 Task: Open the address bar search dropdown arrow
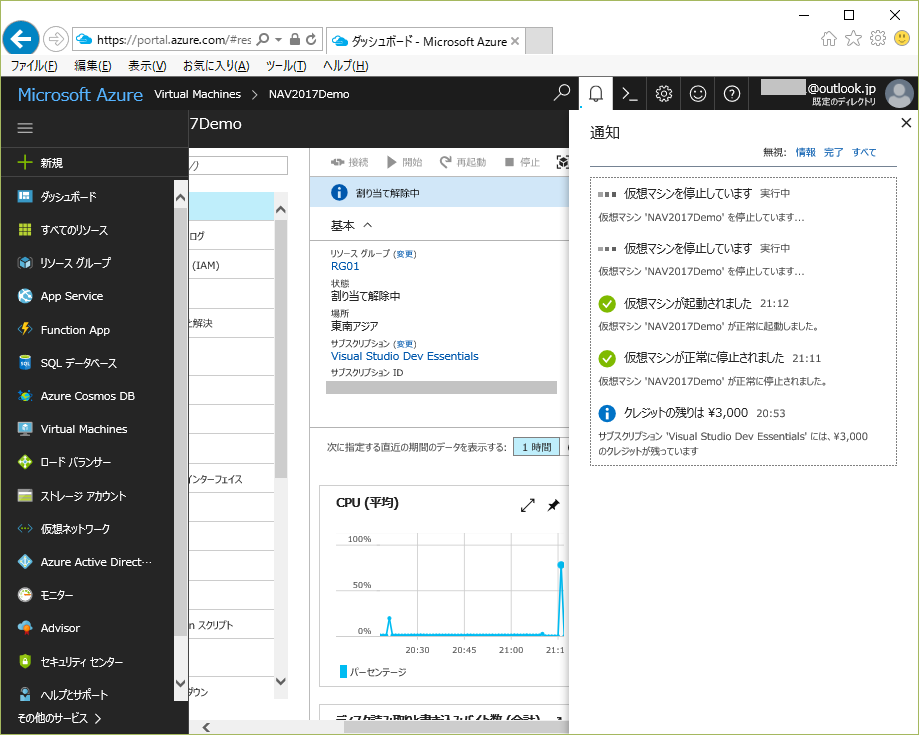pos(278,39)
